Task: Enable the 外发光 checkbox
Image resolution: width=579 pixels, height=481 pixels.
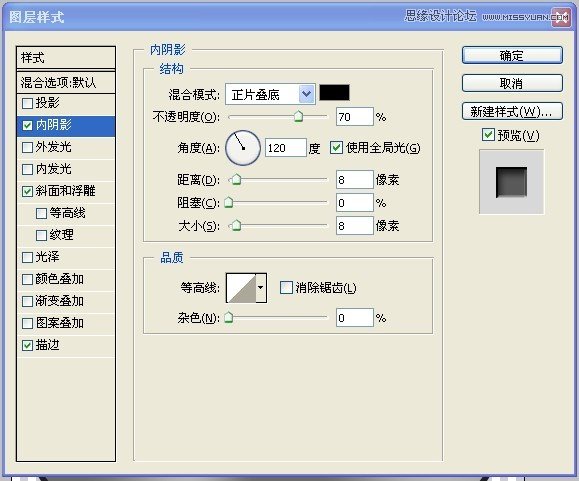Action: tap(27, 147)
